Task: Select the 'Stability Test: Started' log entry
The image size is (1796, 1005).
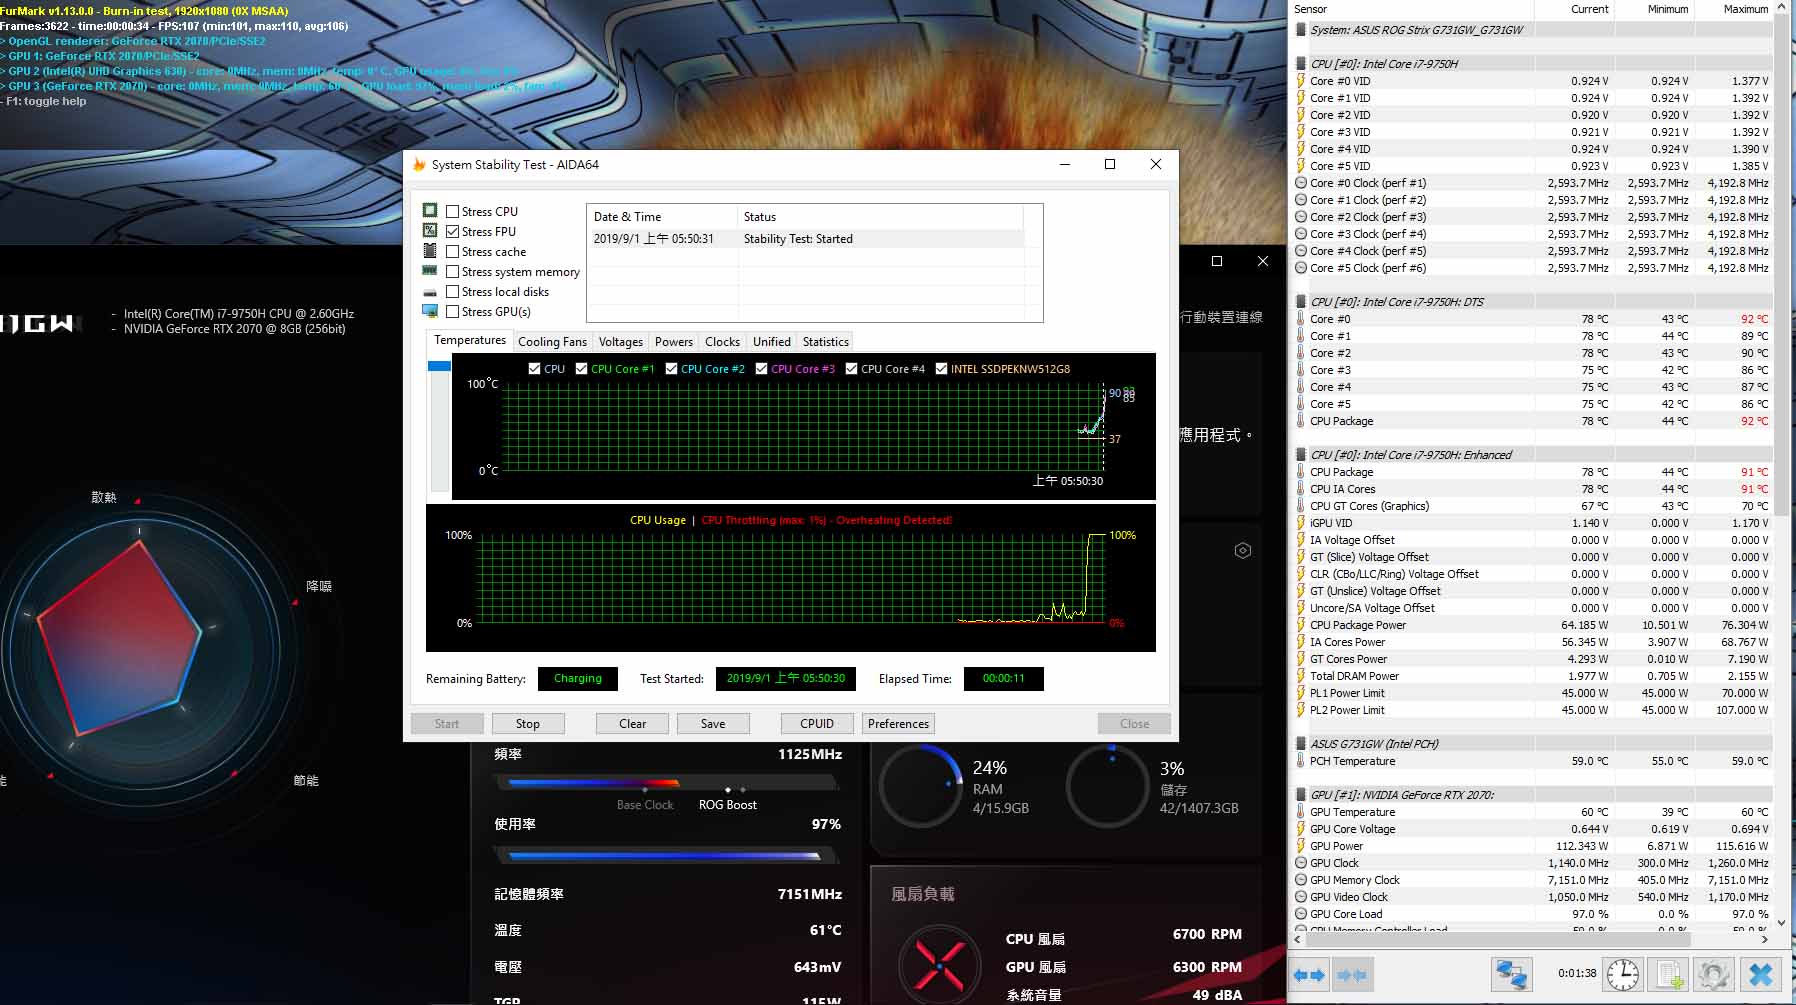Action: 805,239
